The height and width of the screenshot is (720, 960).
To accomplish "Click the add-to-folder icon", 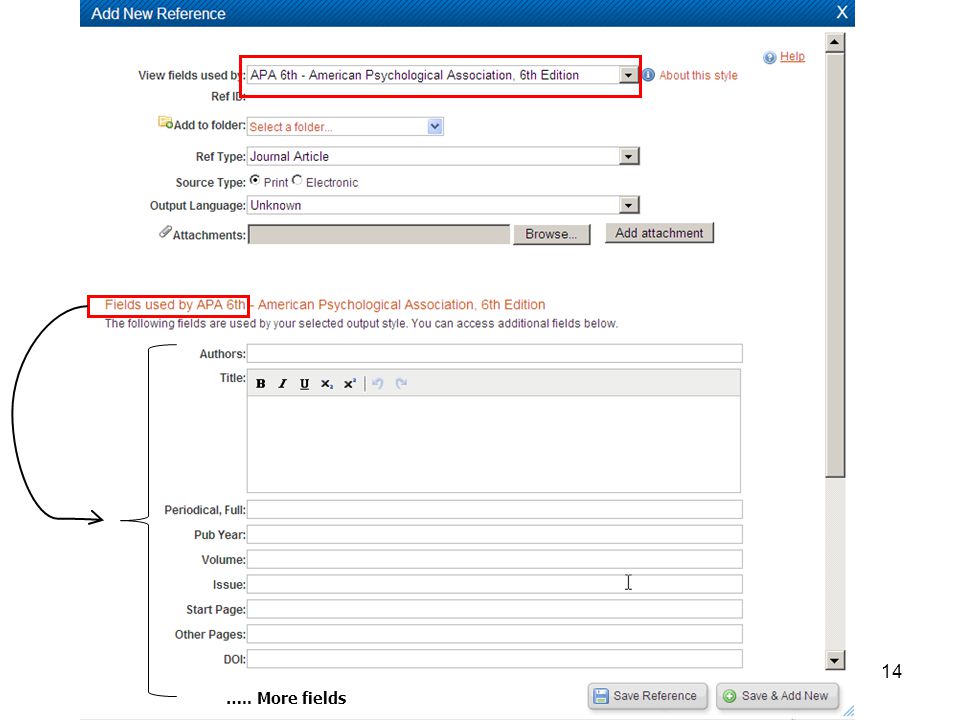I will (x=165, y=122).
